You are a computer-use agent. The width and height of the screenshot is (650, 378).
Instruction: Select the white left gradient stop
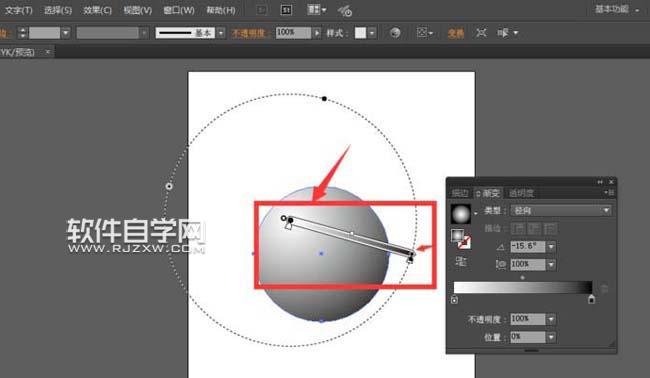point(454,299)
